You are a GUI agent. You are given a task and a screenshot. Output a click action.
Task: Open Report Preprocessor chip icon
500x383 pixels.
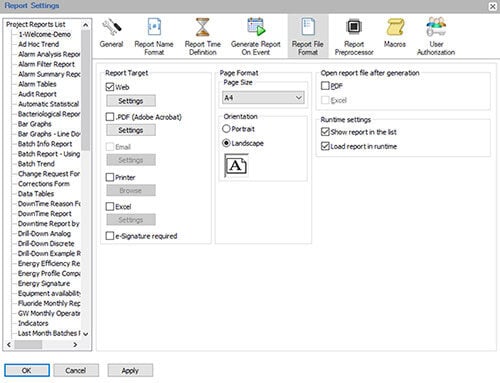[x=354, y=27]
